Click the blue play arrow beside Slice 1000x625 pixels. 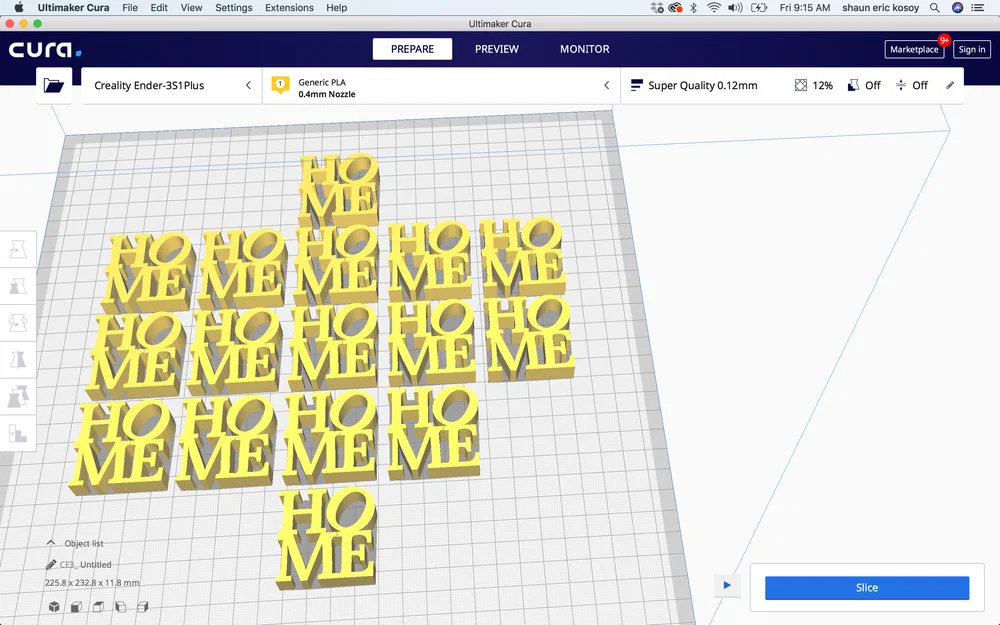click(726, 585)
